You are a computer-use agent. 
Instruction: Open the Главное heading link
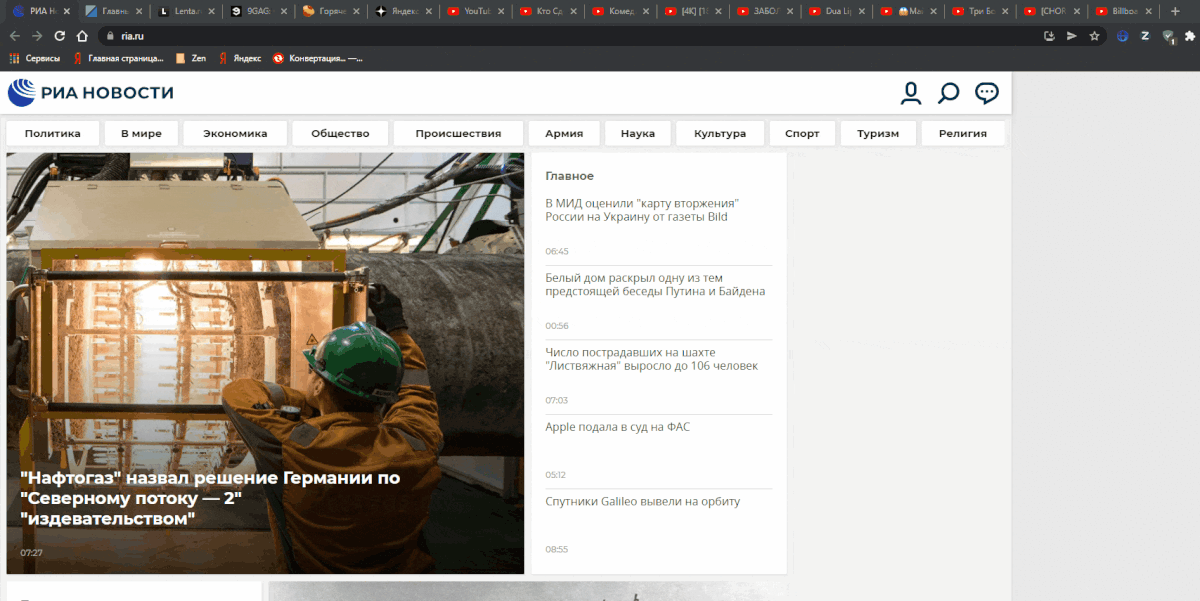coord(570,176)
